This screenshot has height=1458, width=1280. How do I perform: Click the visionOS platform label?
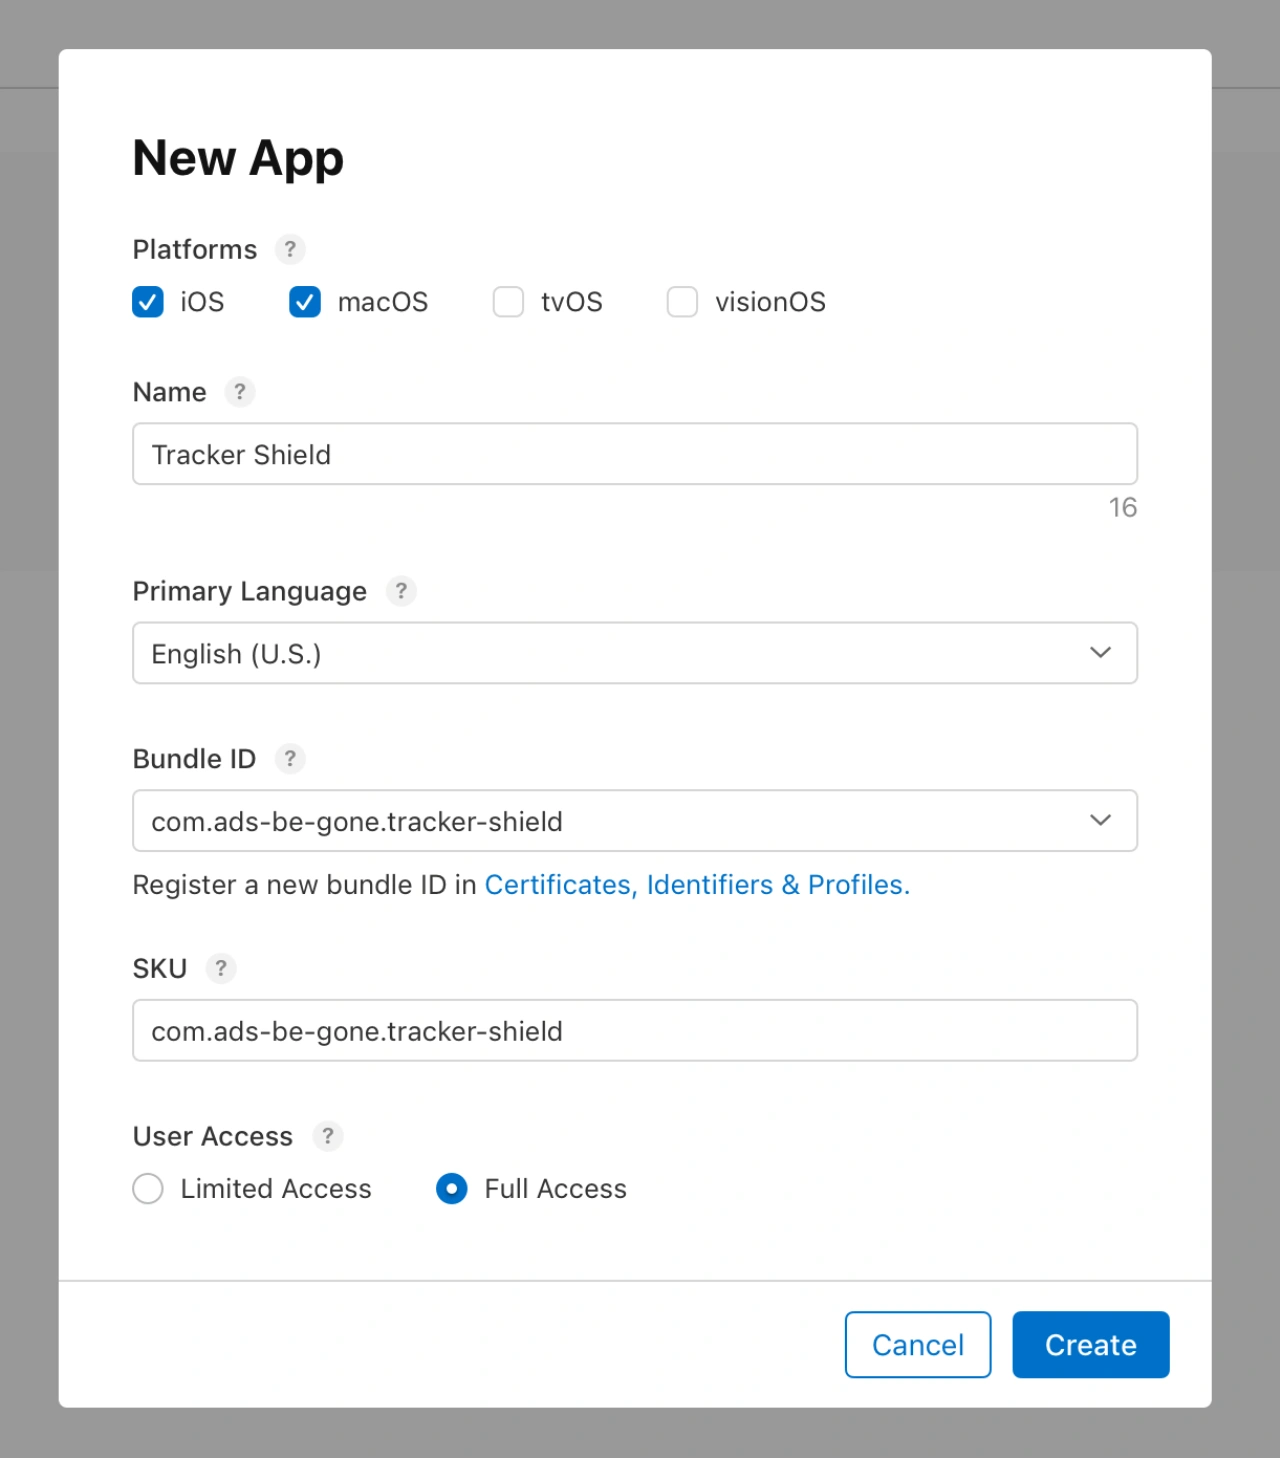pyautogui.click(x=770, y=302)
